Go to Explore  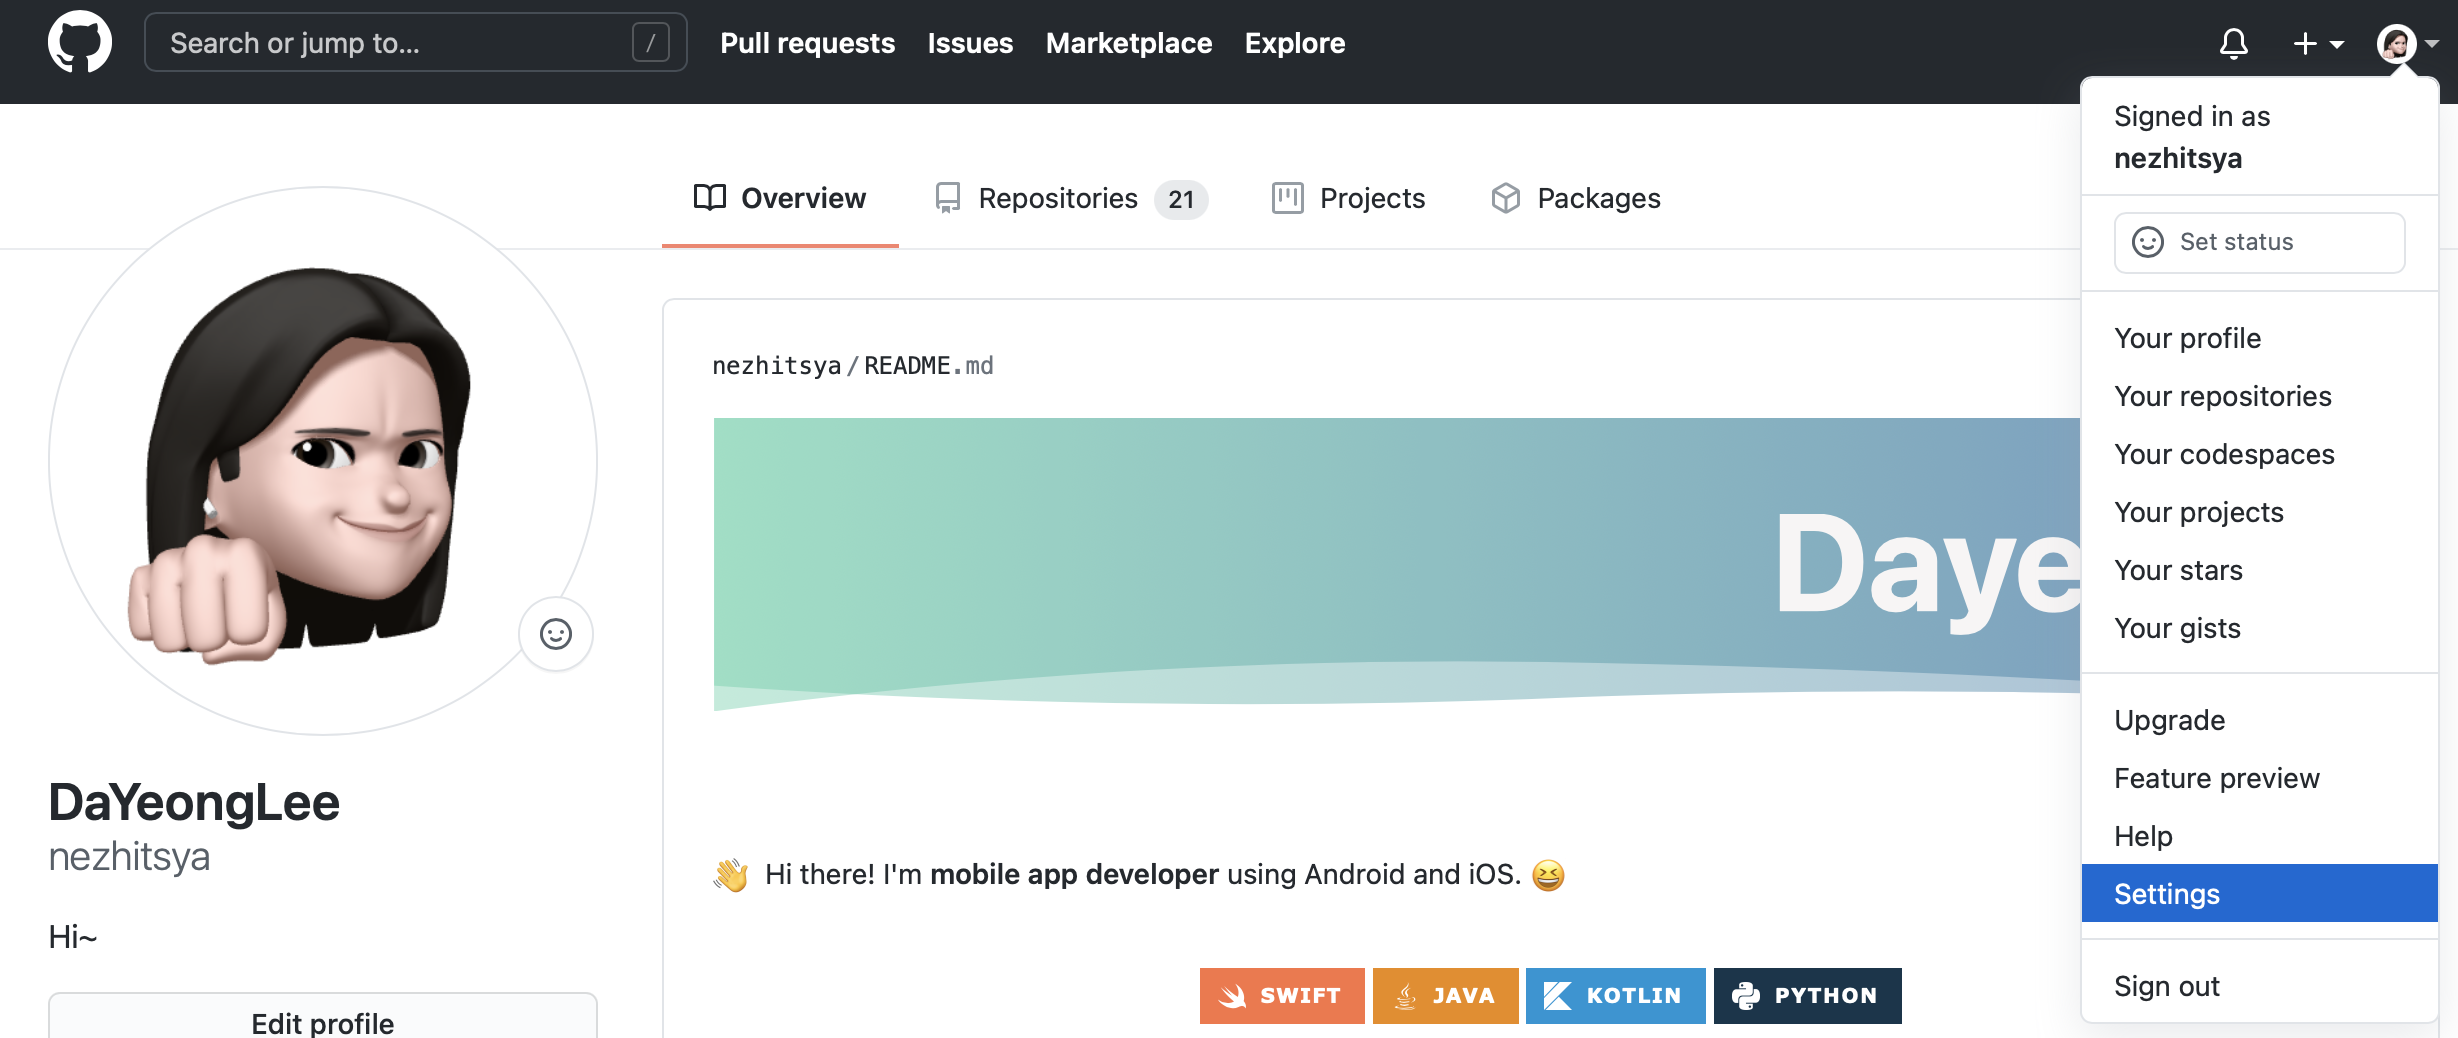[x=1294, y=43]
